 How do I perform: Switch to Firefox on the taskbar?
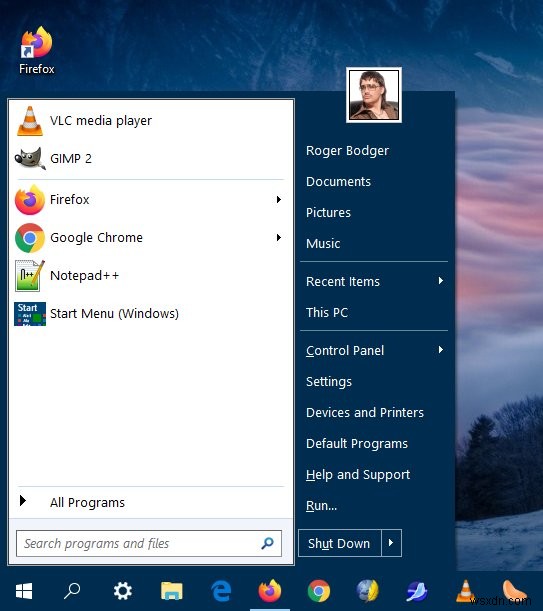tap(270, 591)
